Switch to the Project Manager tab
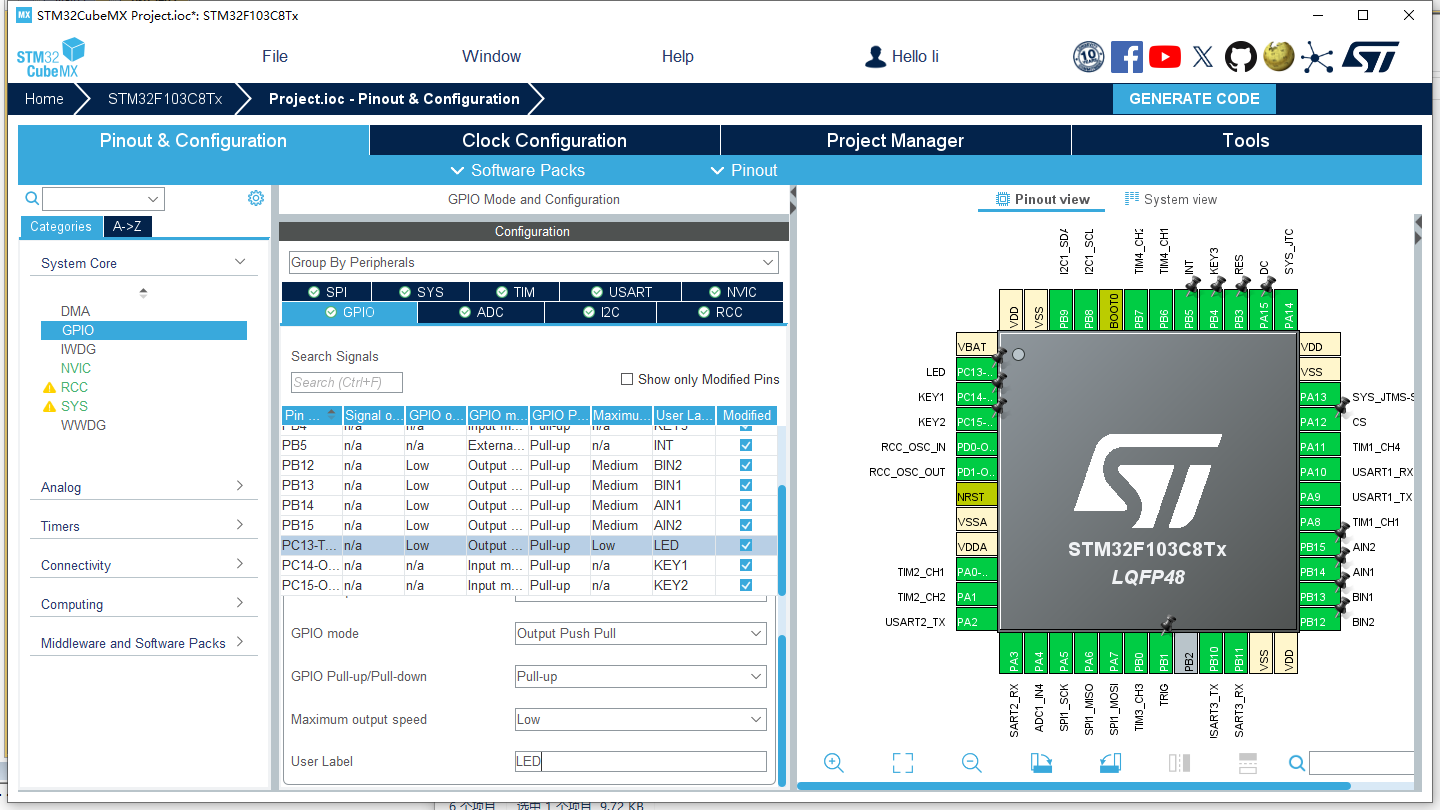1440x810 pixels. [x=896, y=140]
